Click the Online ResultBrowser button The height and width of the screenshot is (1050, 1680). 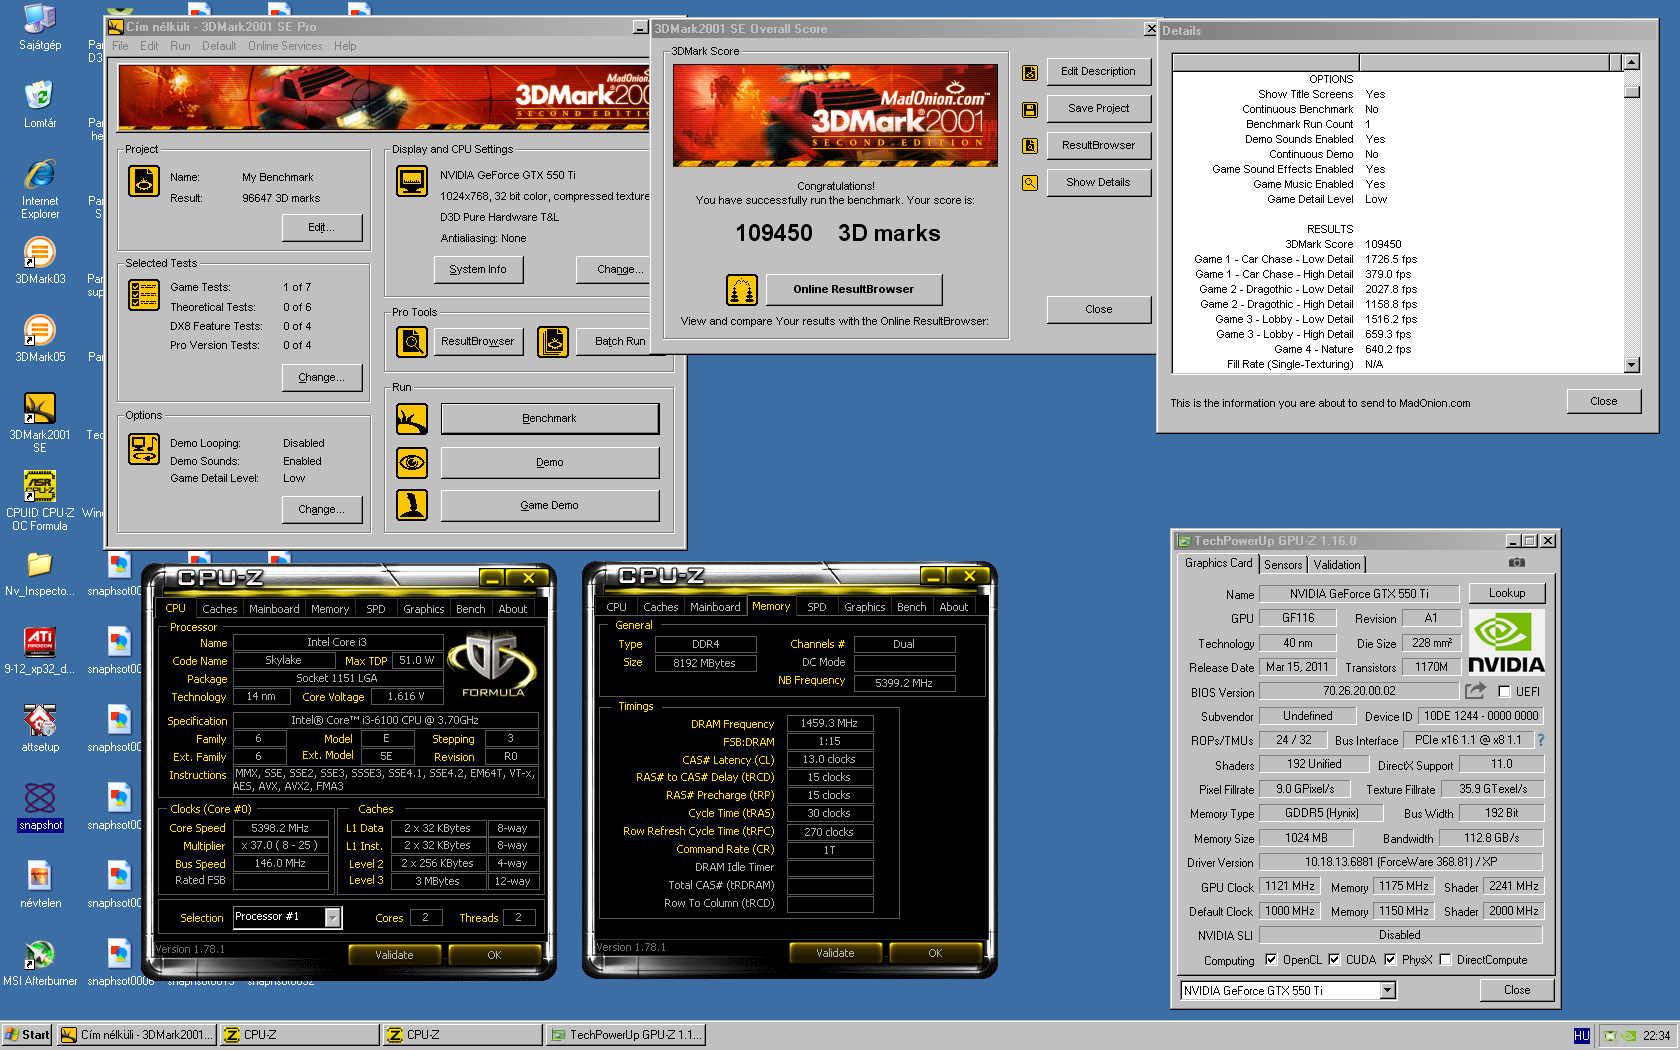point(853,290)
